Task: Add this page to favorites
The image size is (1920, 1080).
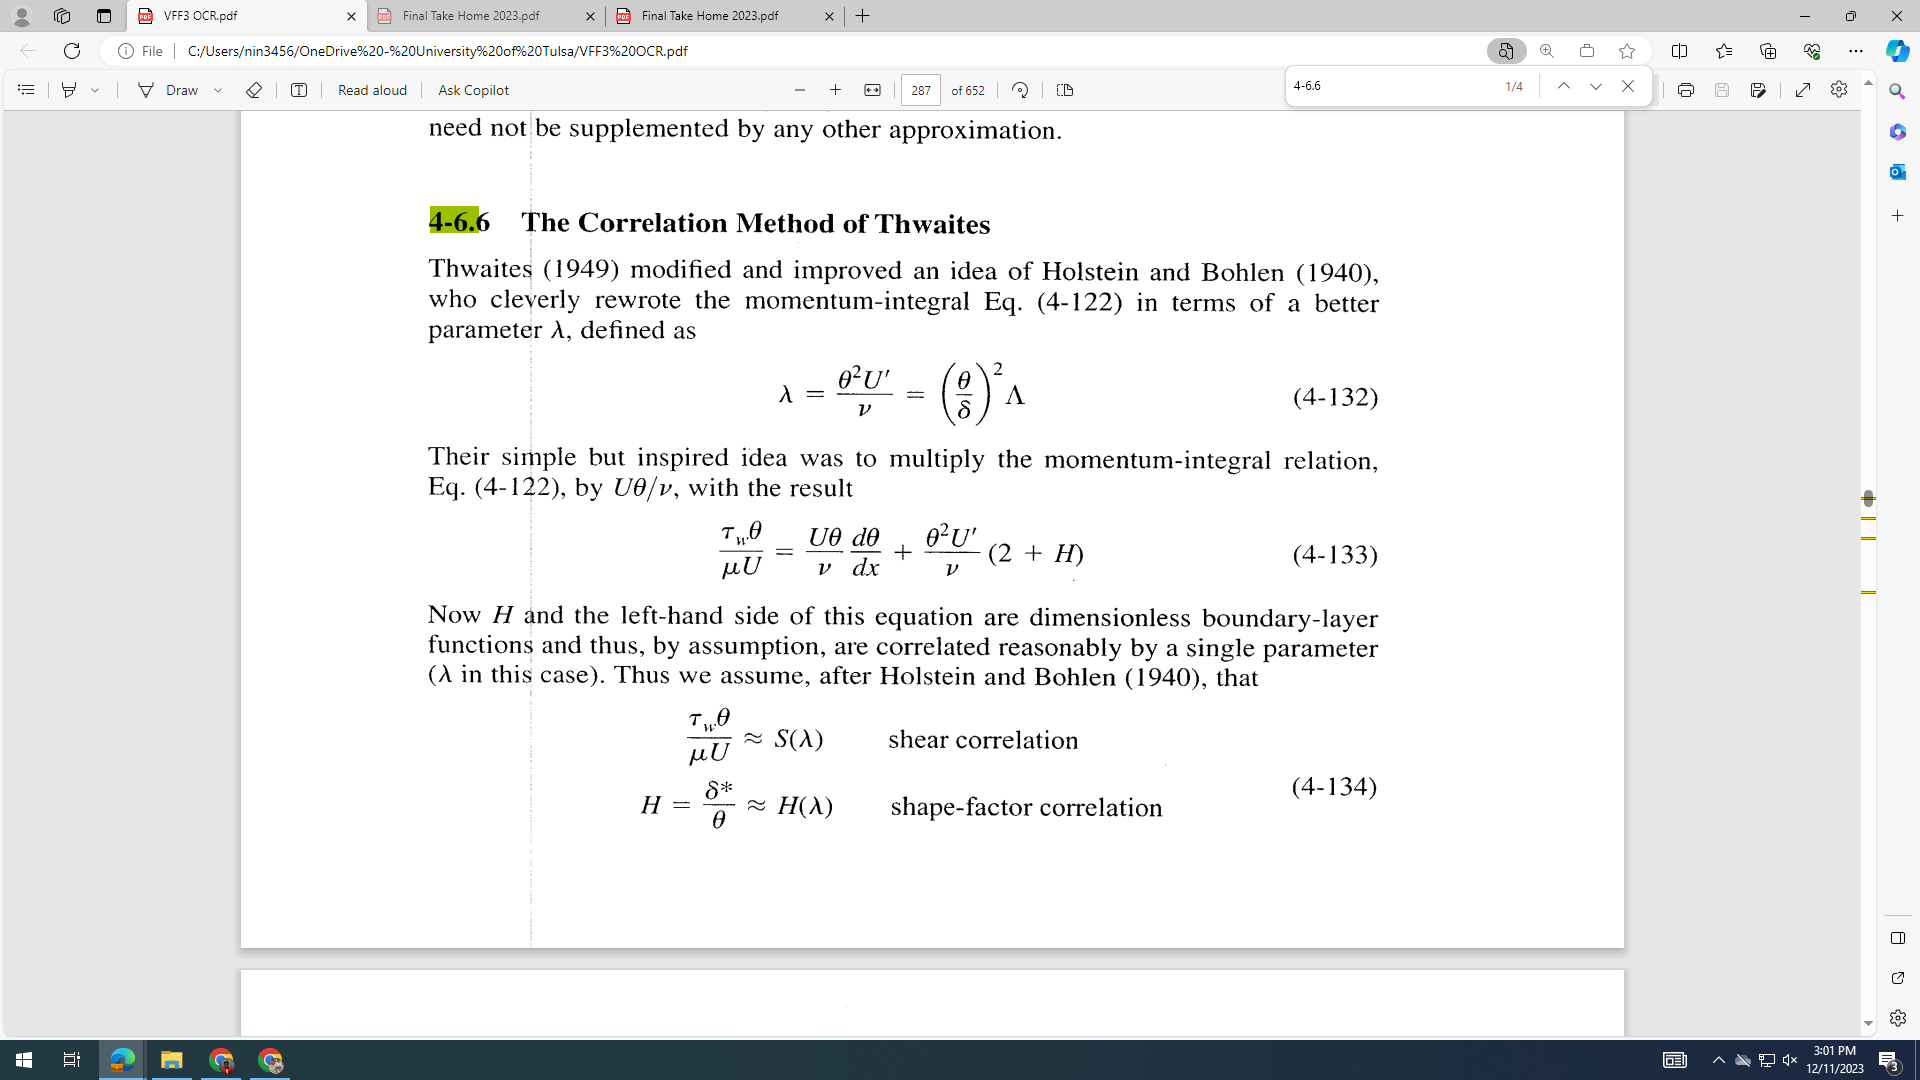Action: [x=1627, y=51]
